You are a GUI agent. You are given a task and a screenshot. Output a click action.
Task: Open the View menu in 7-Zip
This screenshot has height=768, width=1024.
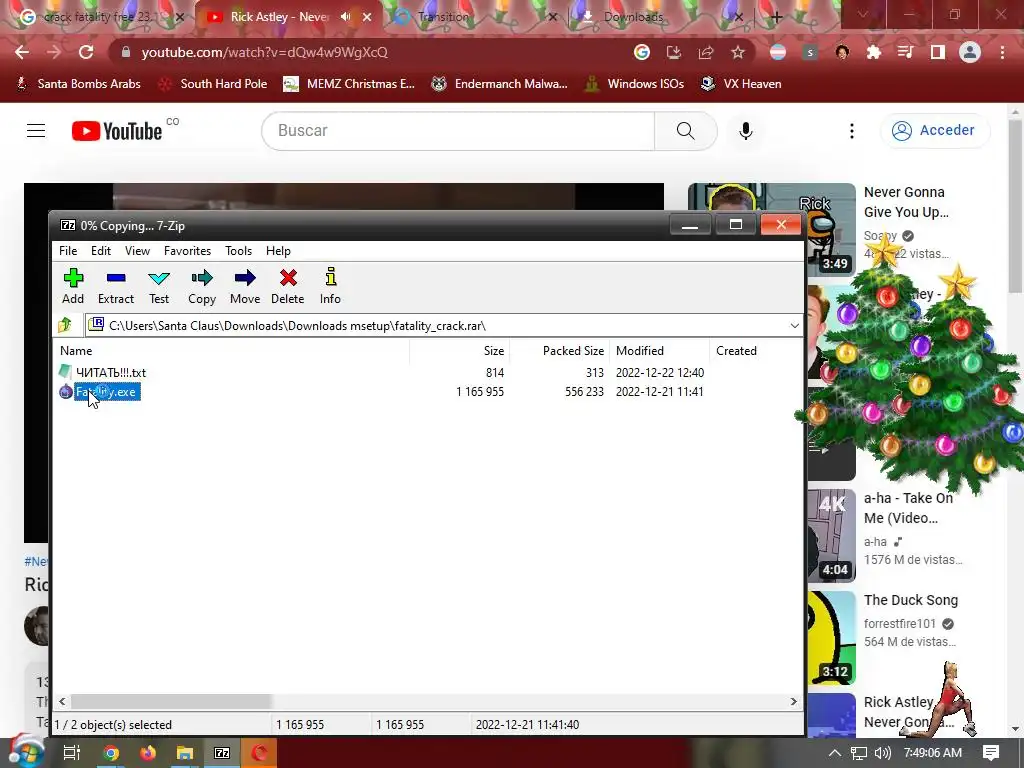coord(137,251)
